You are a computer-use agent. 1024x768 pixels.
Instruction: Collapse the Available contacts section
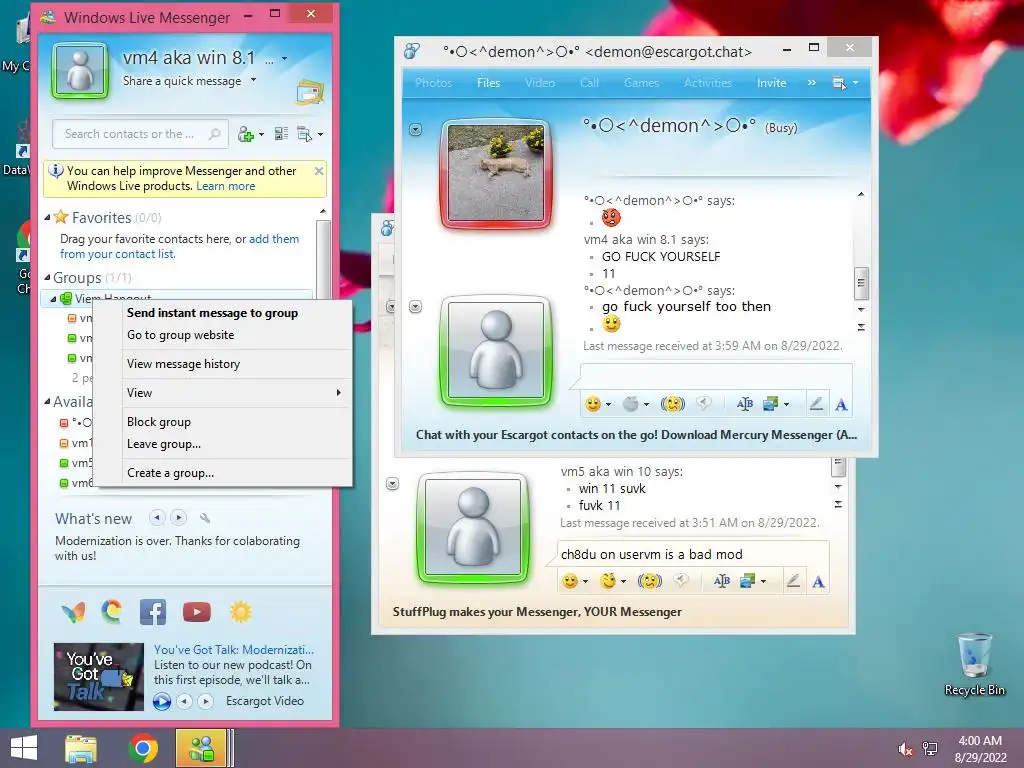click(x=47, y=402)
